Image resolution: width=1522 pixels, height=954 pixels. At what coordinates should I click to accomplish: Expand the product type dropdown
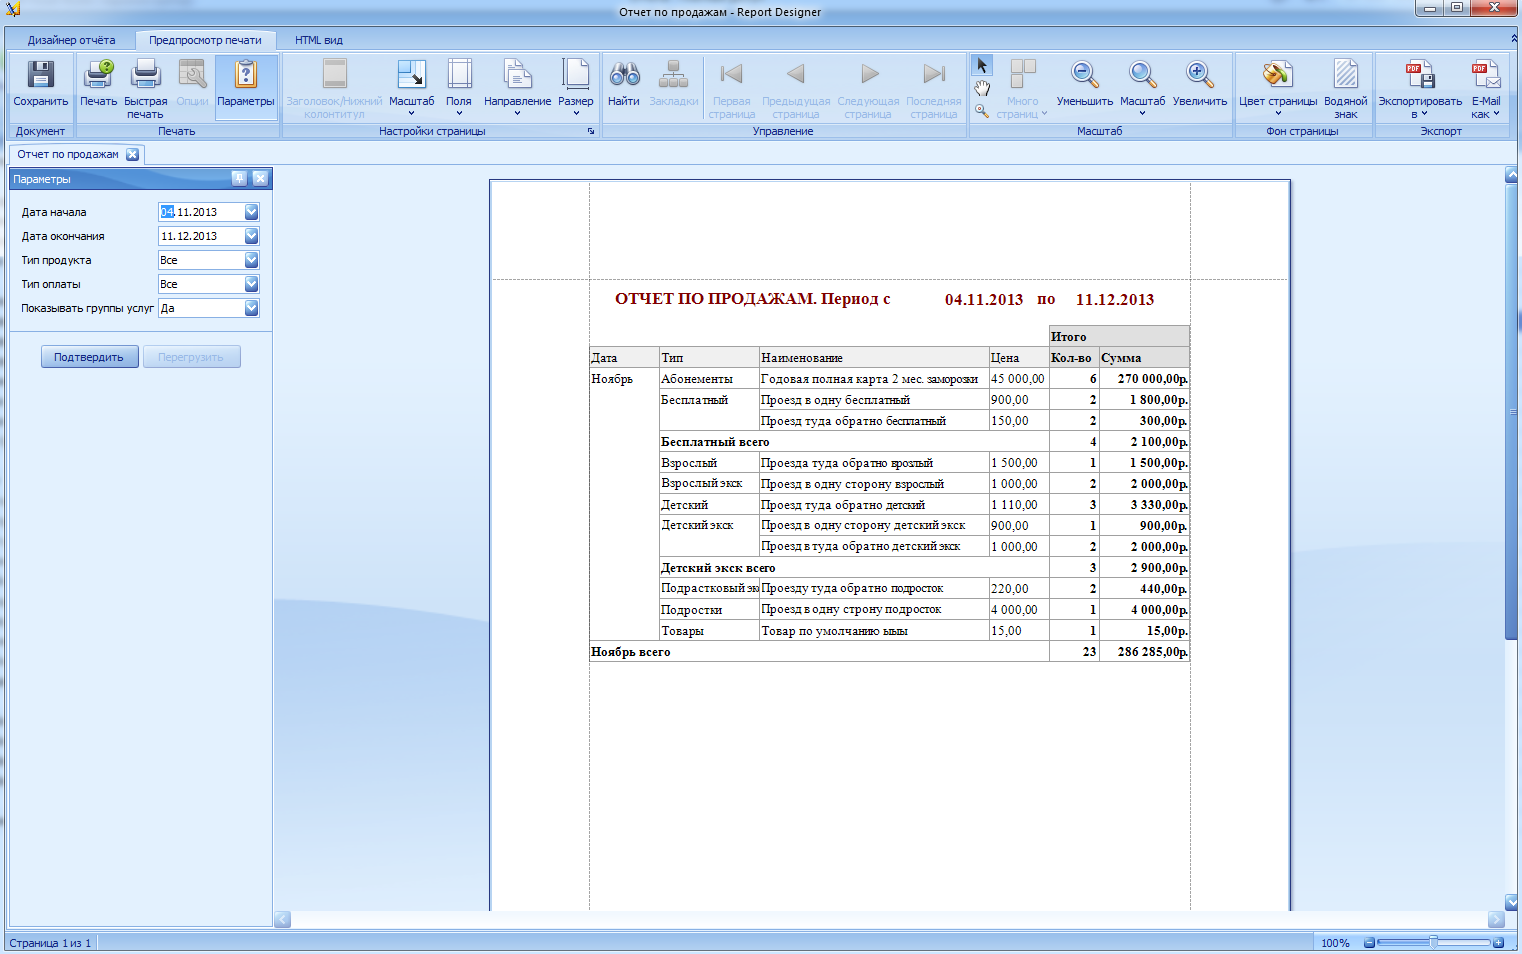[251, 260]
